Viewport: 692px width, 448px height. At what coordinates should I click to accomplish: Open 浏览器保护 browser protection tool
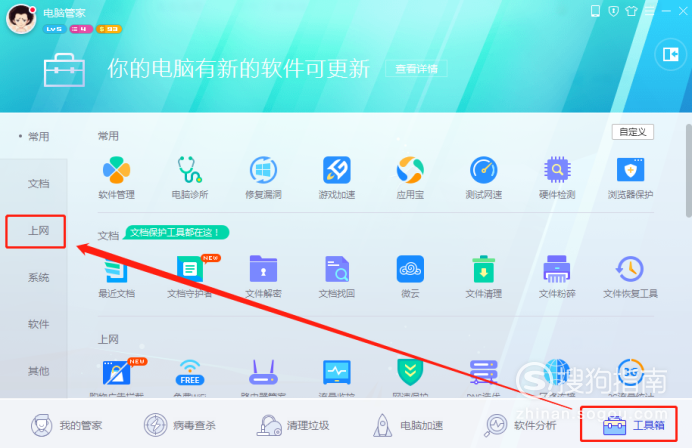tap(630, 177)
